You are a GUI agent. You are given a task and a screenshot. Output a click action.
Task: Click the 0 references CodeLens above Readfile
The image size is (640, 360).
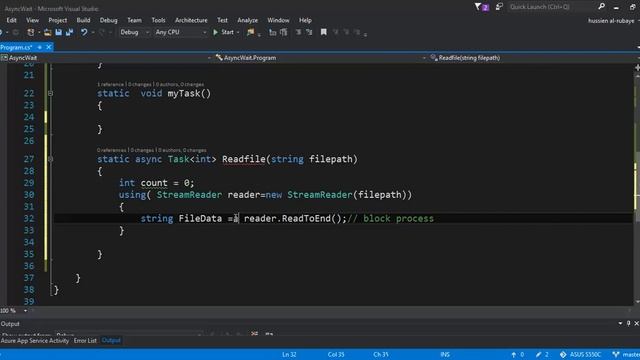coord(111,150)
